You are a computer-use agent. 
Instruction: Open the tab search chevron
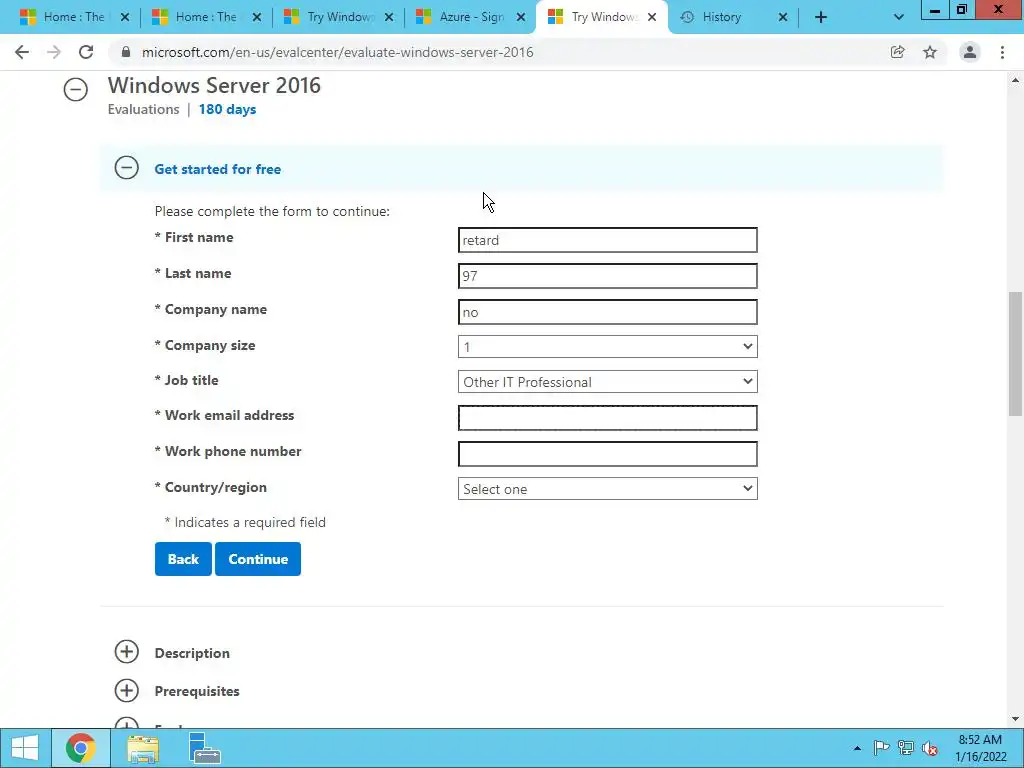point(899,18)
